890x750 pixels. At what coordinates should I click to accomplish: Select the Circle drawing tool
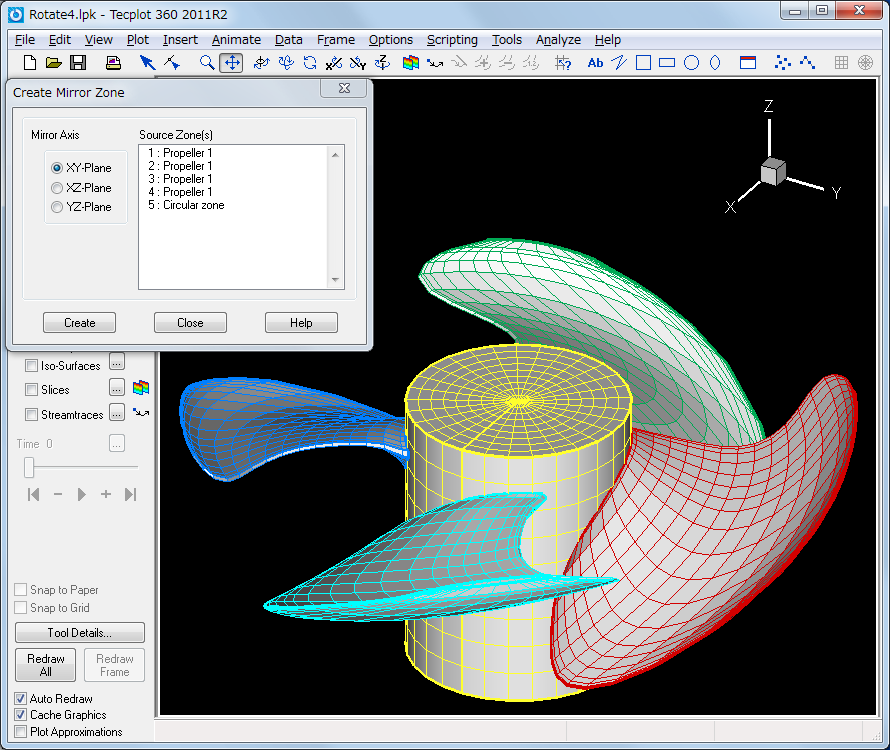pyautogui.click(x=691, y=62)
